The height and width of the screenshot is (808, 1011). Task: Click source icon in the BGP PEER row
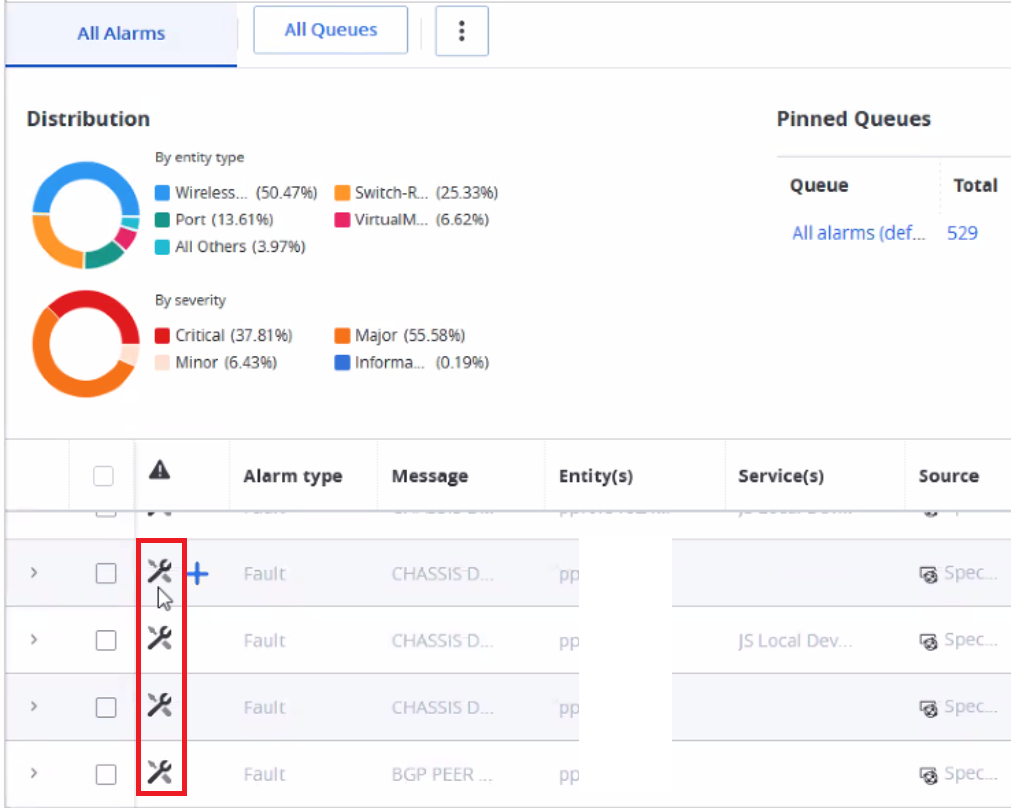[928, 774]
